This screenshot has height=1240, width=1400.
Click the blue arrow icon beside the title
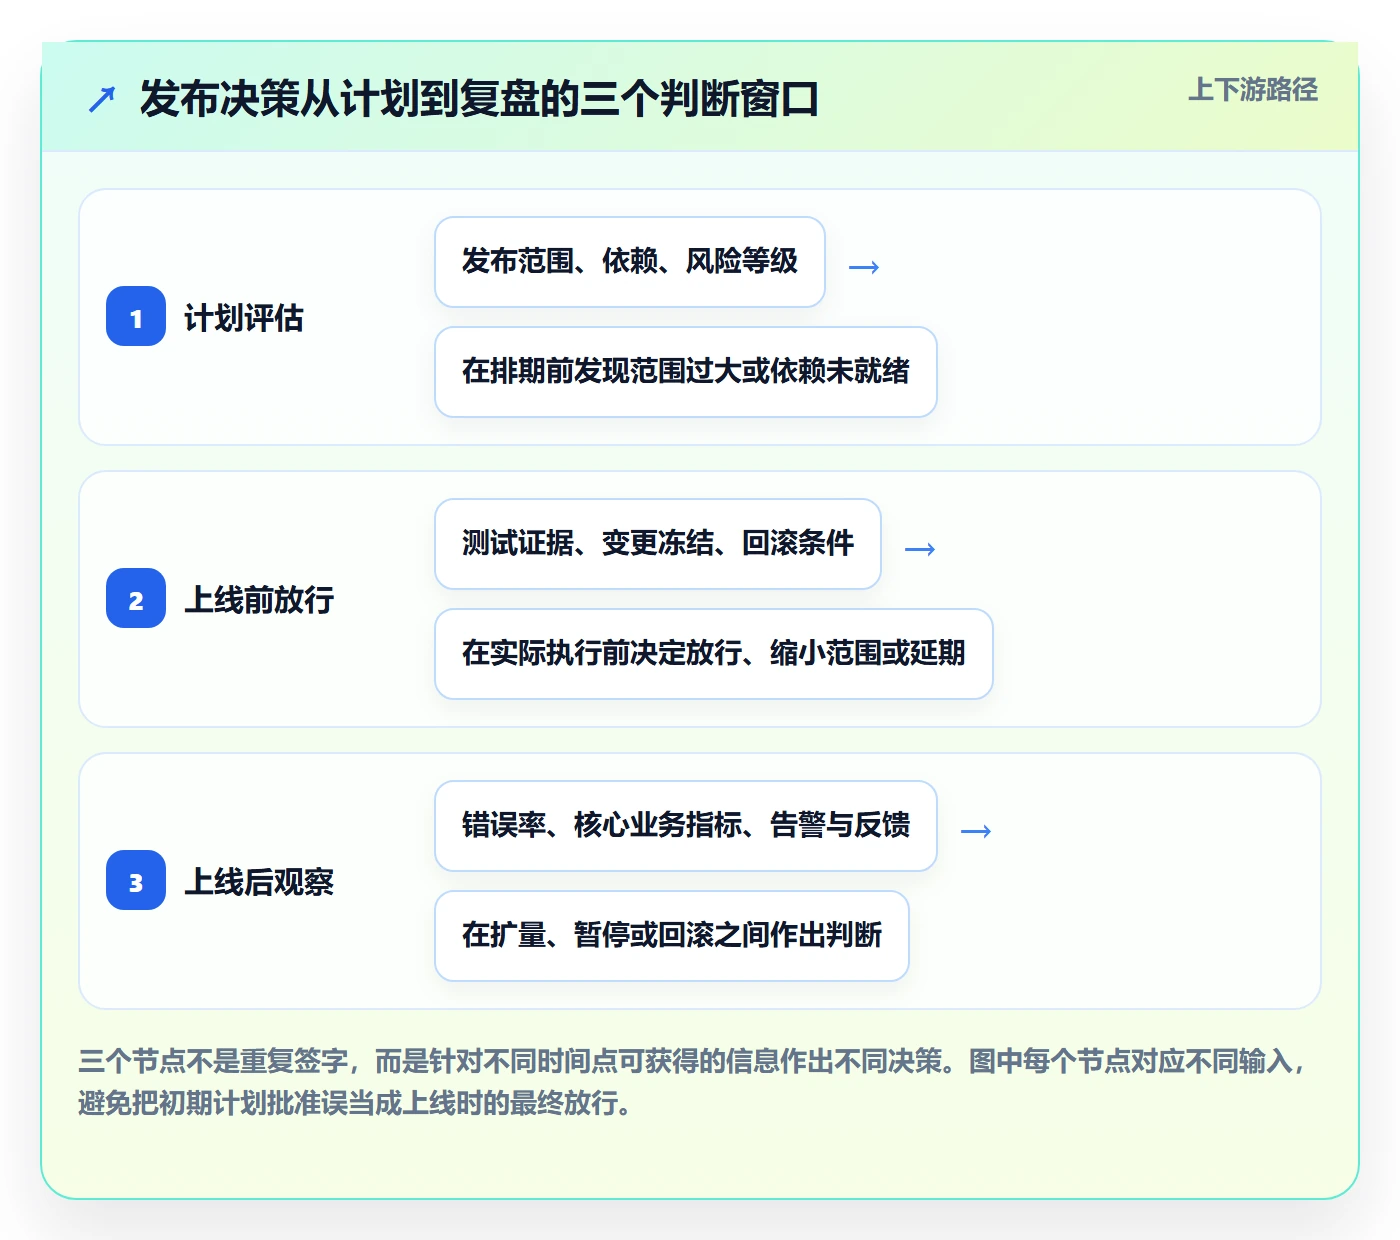tap(102, 99)
